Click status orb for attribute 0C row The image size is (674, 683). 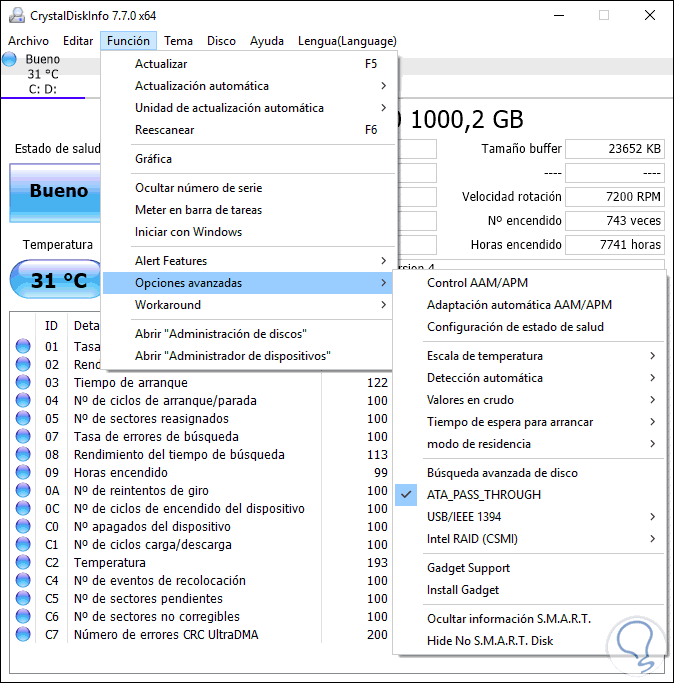(23, 508)
